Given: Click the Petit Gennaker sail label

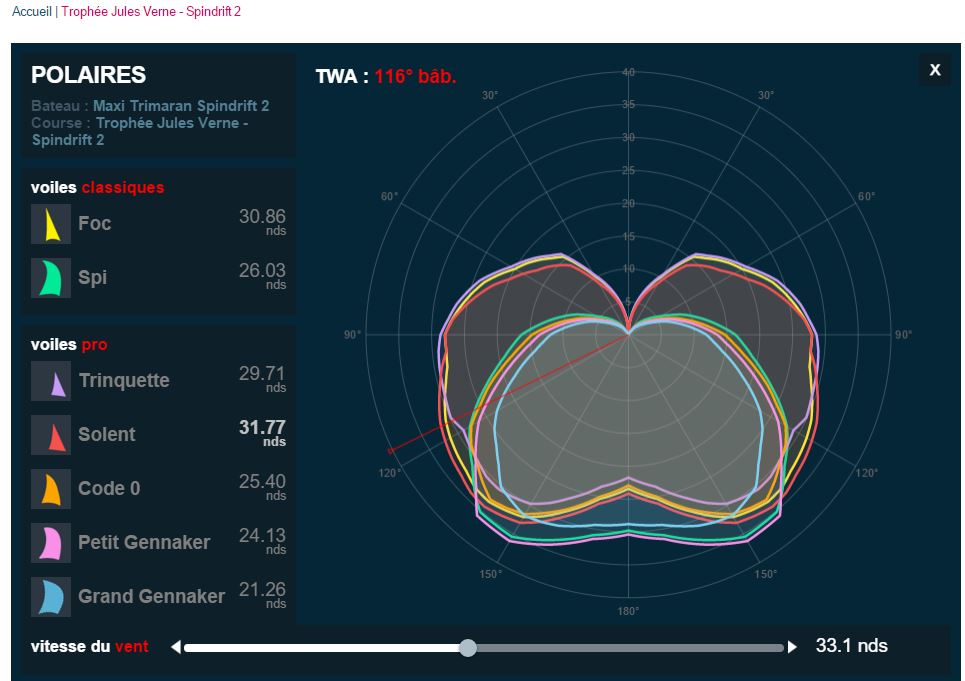Looking at the screenshot, I should (144, 543).
